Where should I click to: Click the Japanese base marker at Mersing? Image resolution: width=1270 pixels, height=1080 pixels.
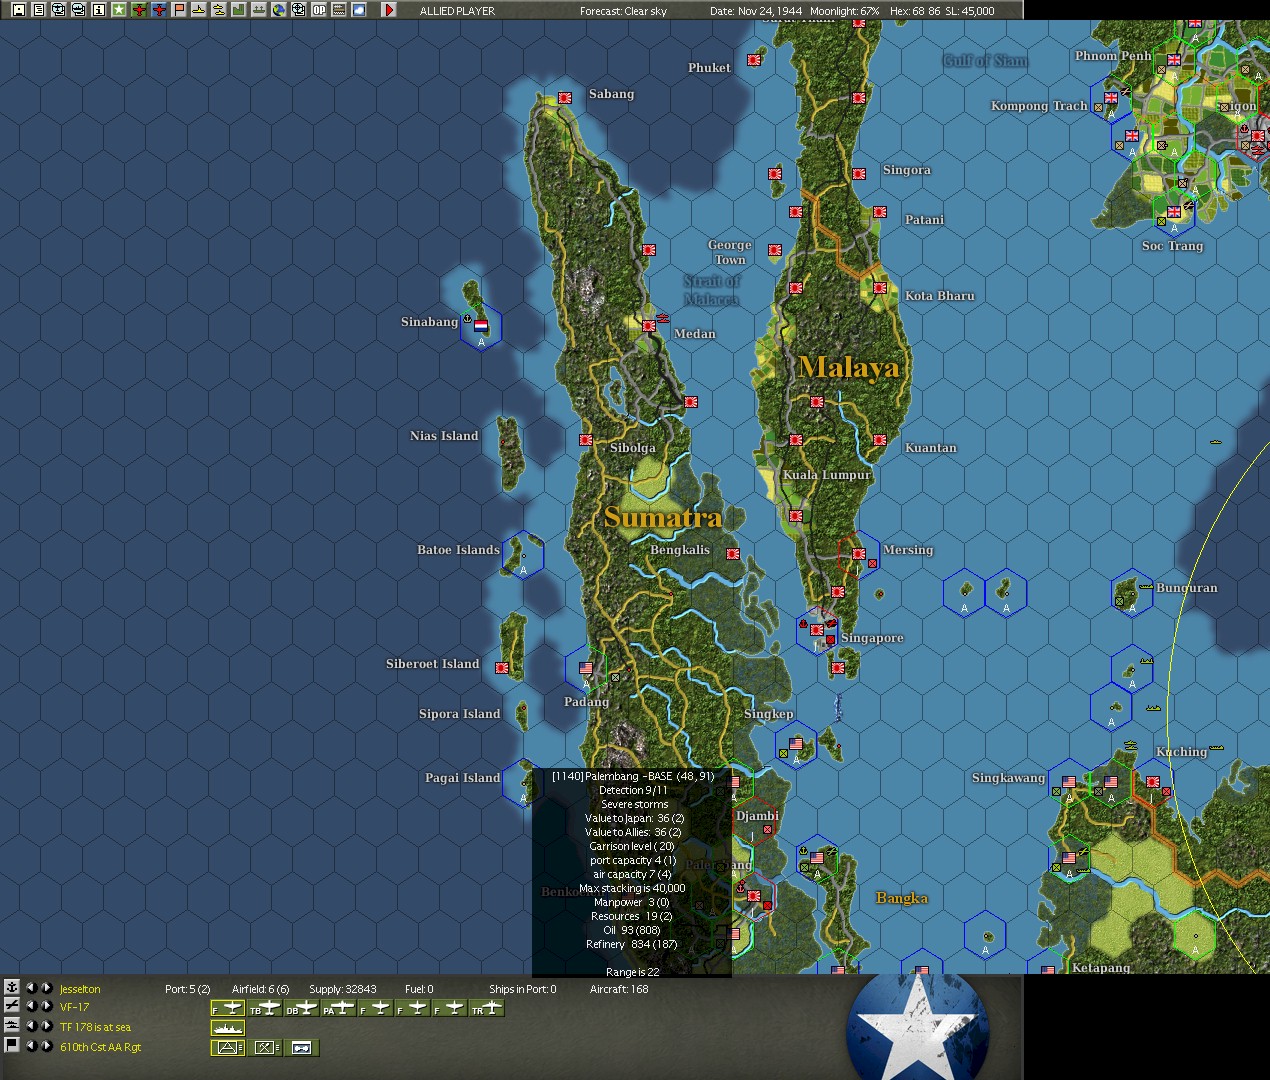pyautogui.click(x=859, y=553)
